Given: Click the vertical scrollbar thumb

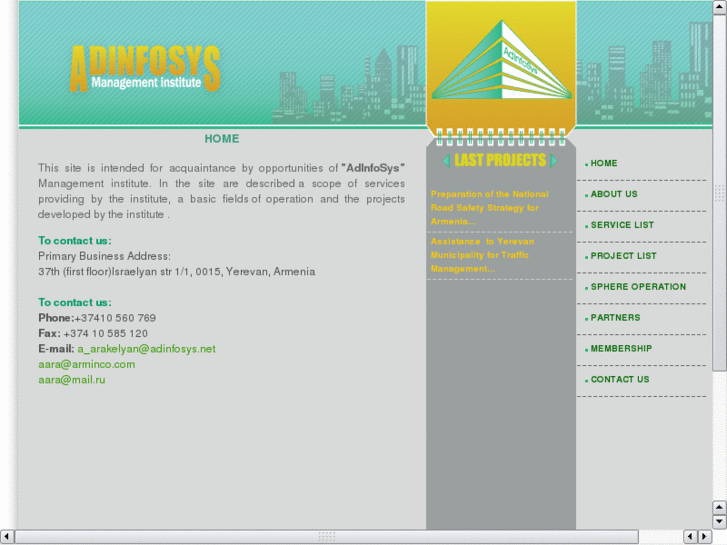Looking at the screenshot, I should [x=719, y=192].
